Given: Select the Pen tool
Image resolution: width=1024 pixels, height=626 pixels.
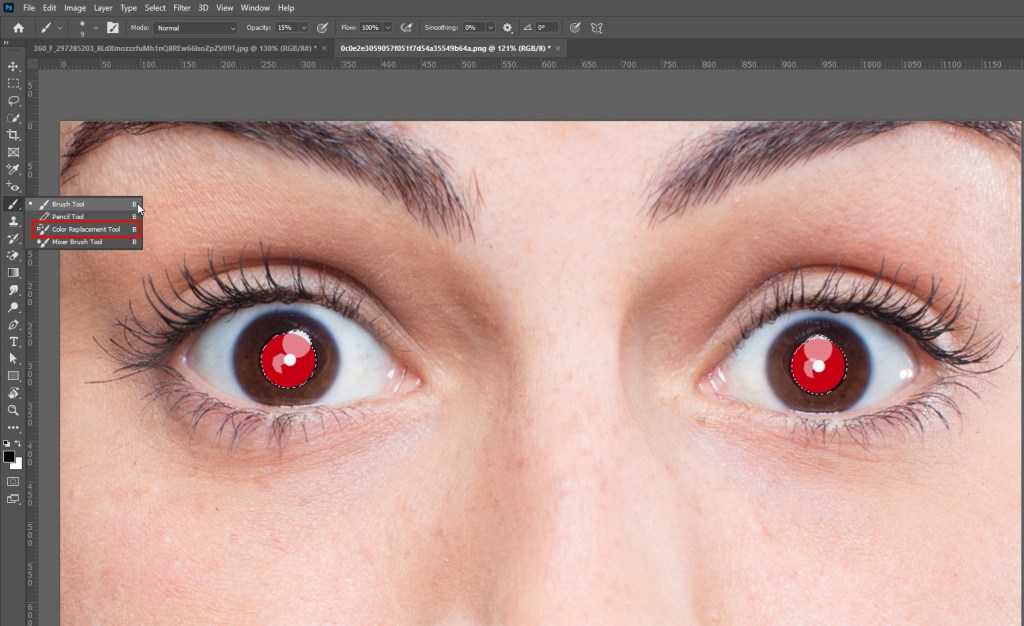Looking at the screenshot, I should [14, 324].
